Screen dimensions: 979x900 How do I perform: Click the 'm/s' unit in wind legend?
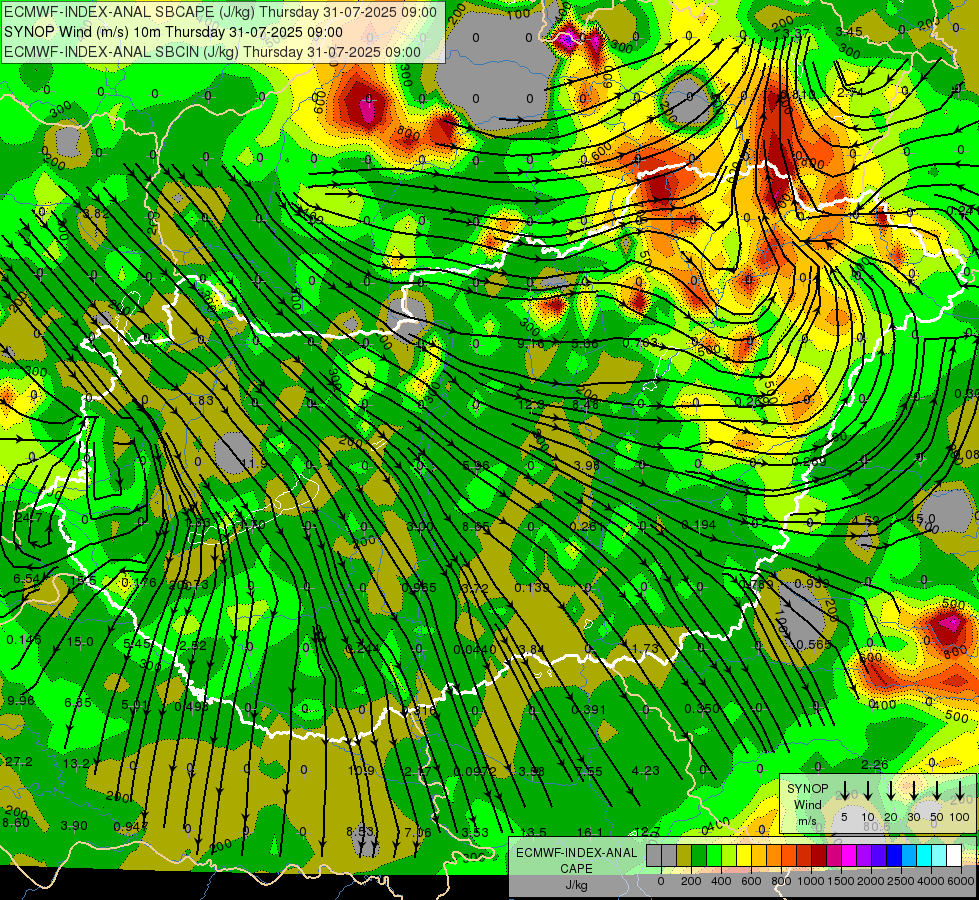click(x=807, y=821)
